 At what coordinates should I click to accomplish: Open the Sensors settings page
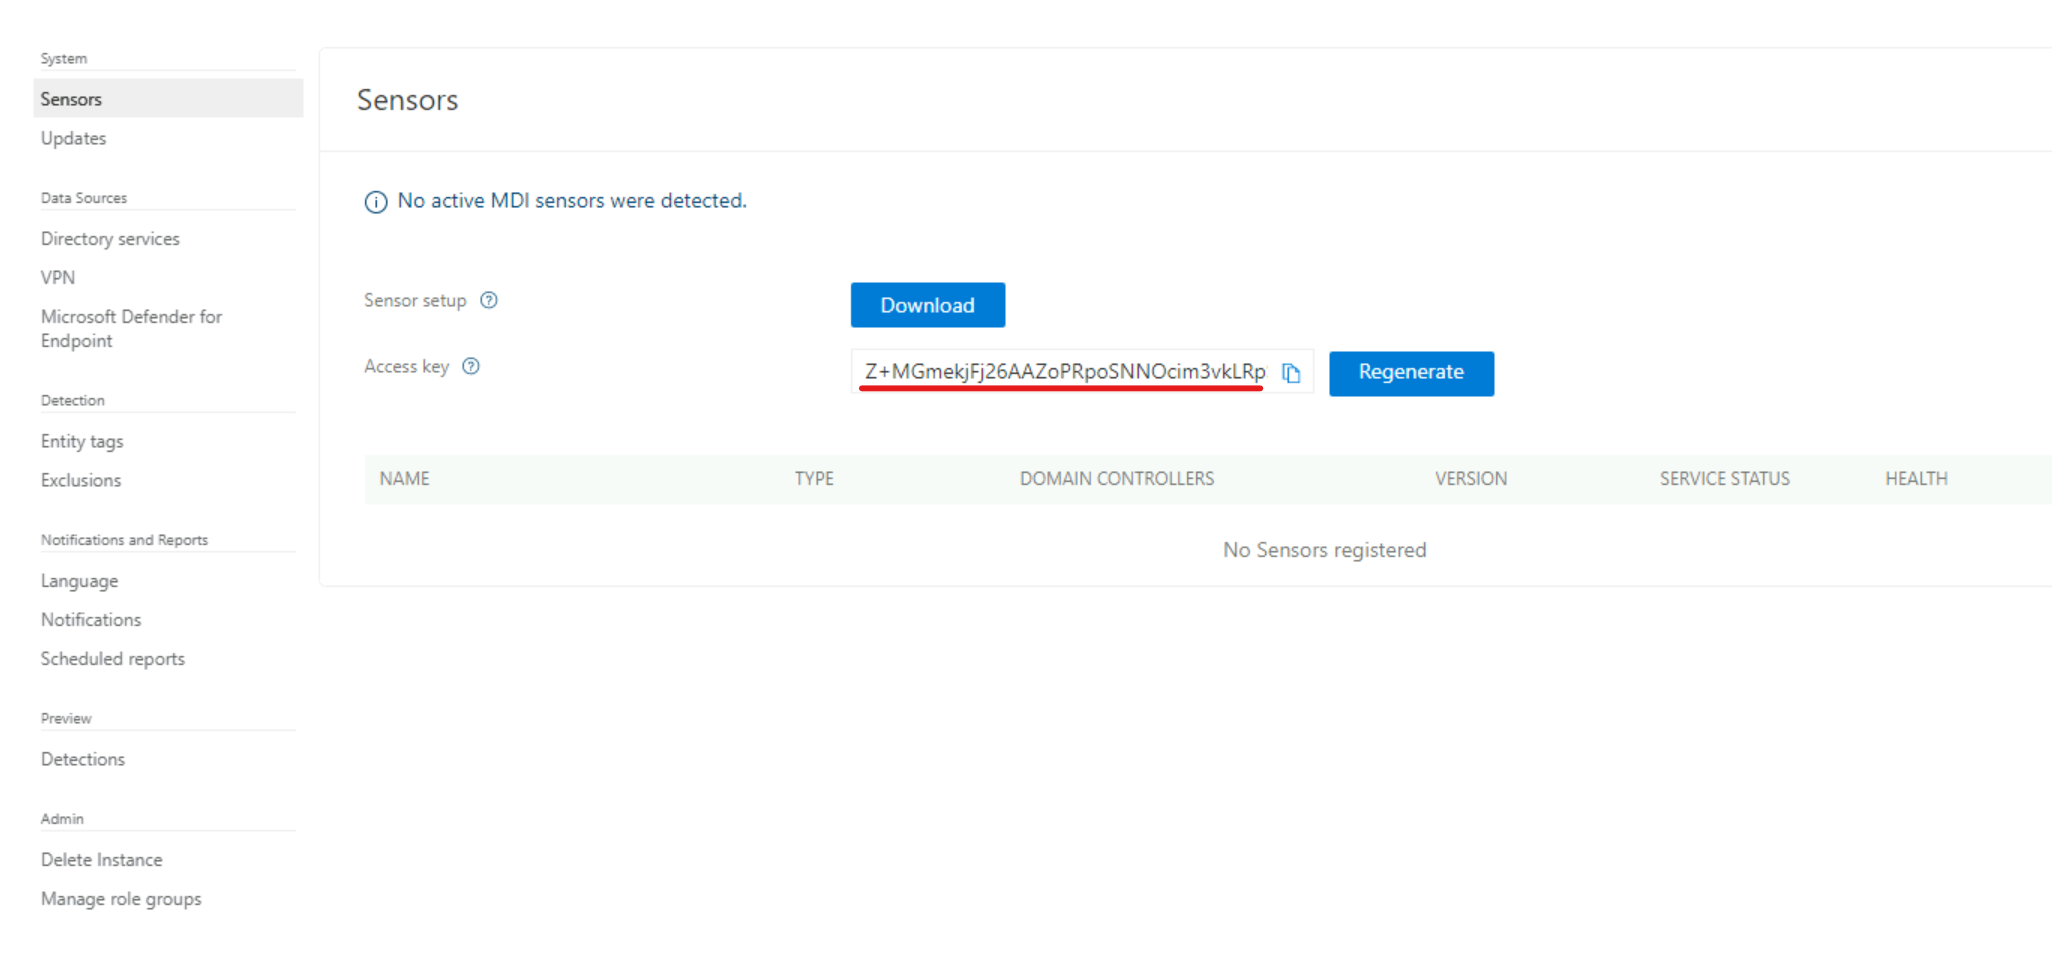(71, 98)
